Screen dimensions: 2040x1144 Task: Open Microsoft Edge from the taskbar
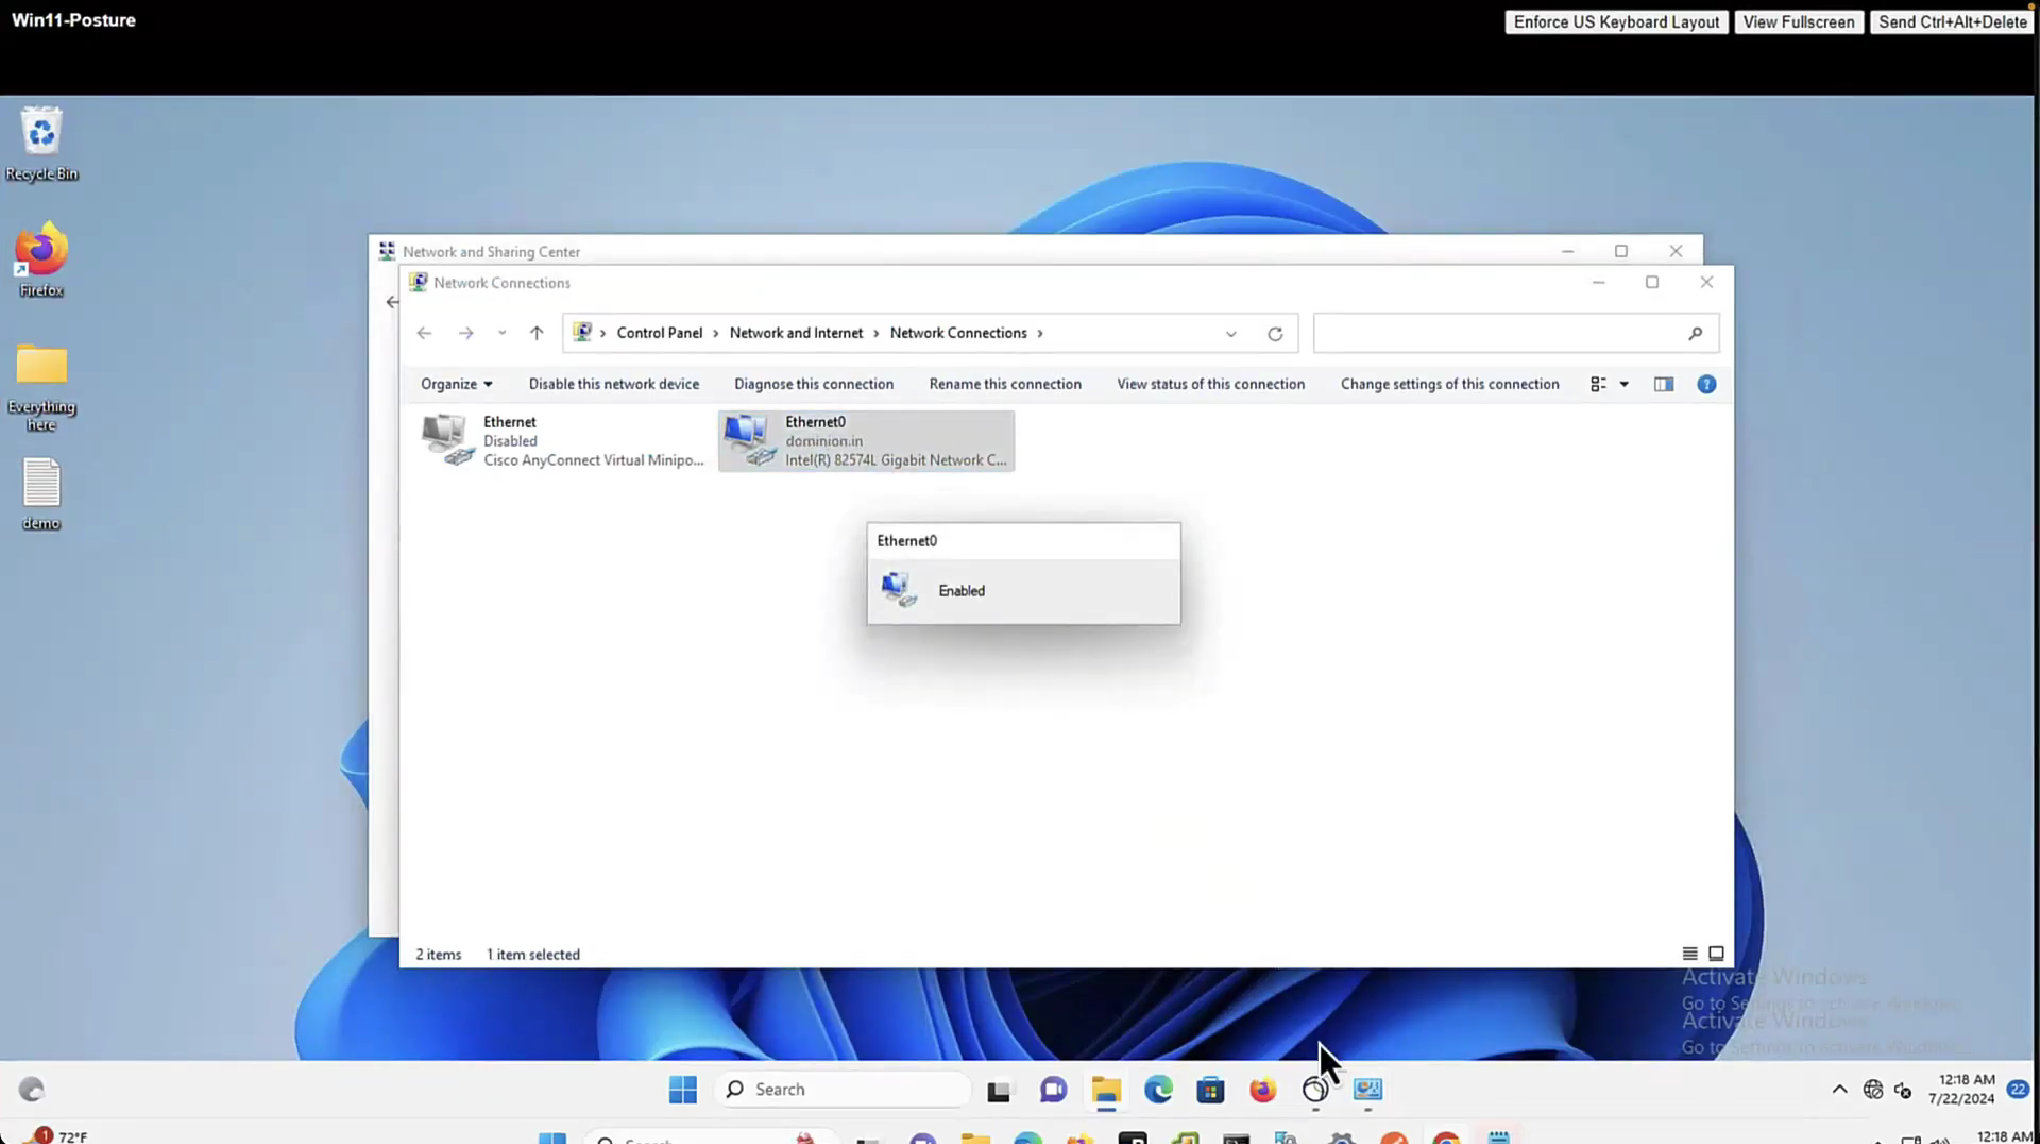coord(1158,1089)
